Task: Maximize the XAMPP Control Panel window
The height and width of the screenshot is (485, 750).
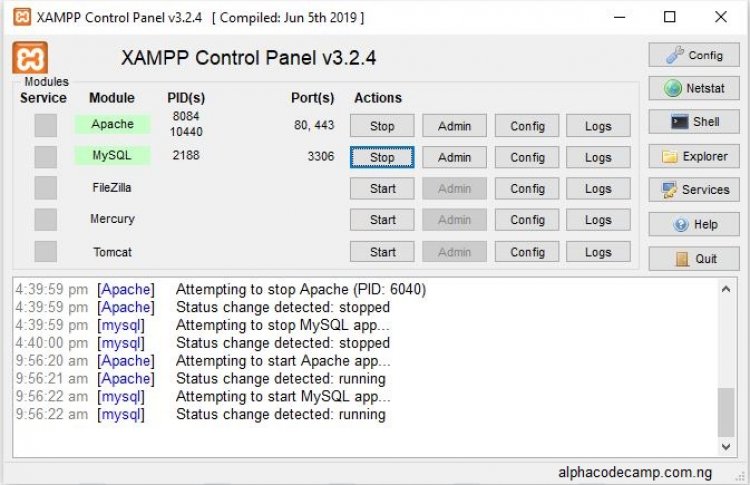Action: click(x=670, y=17)
